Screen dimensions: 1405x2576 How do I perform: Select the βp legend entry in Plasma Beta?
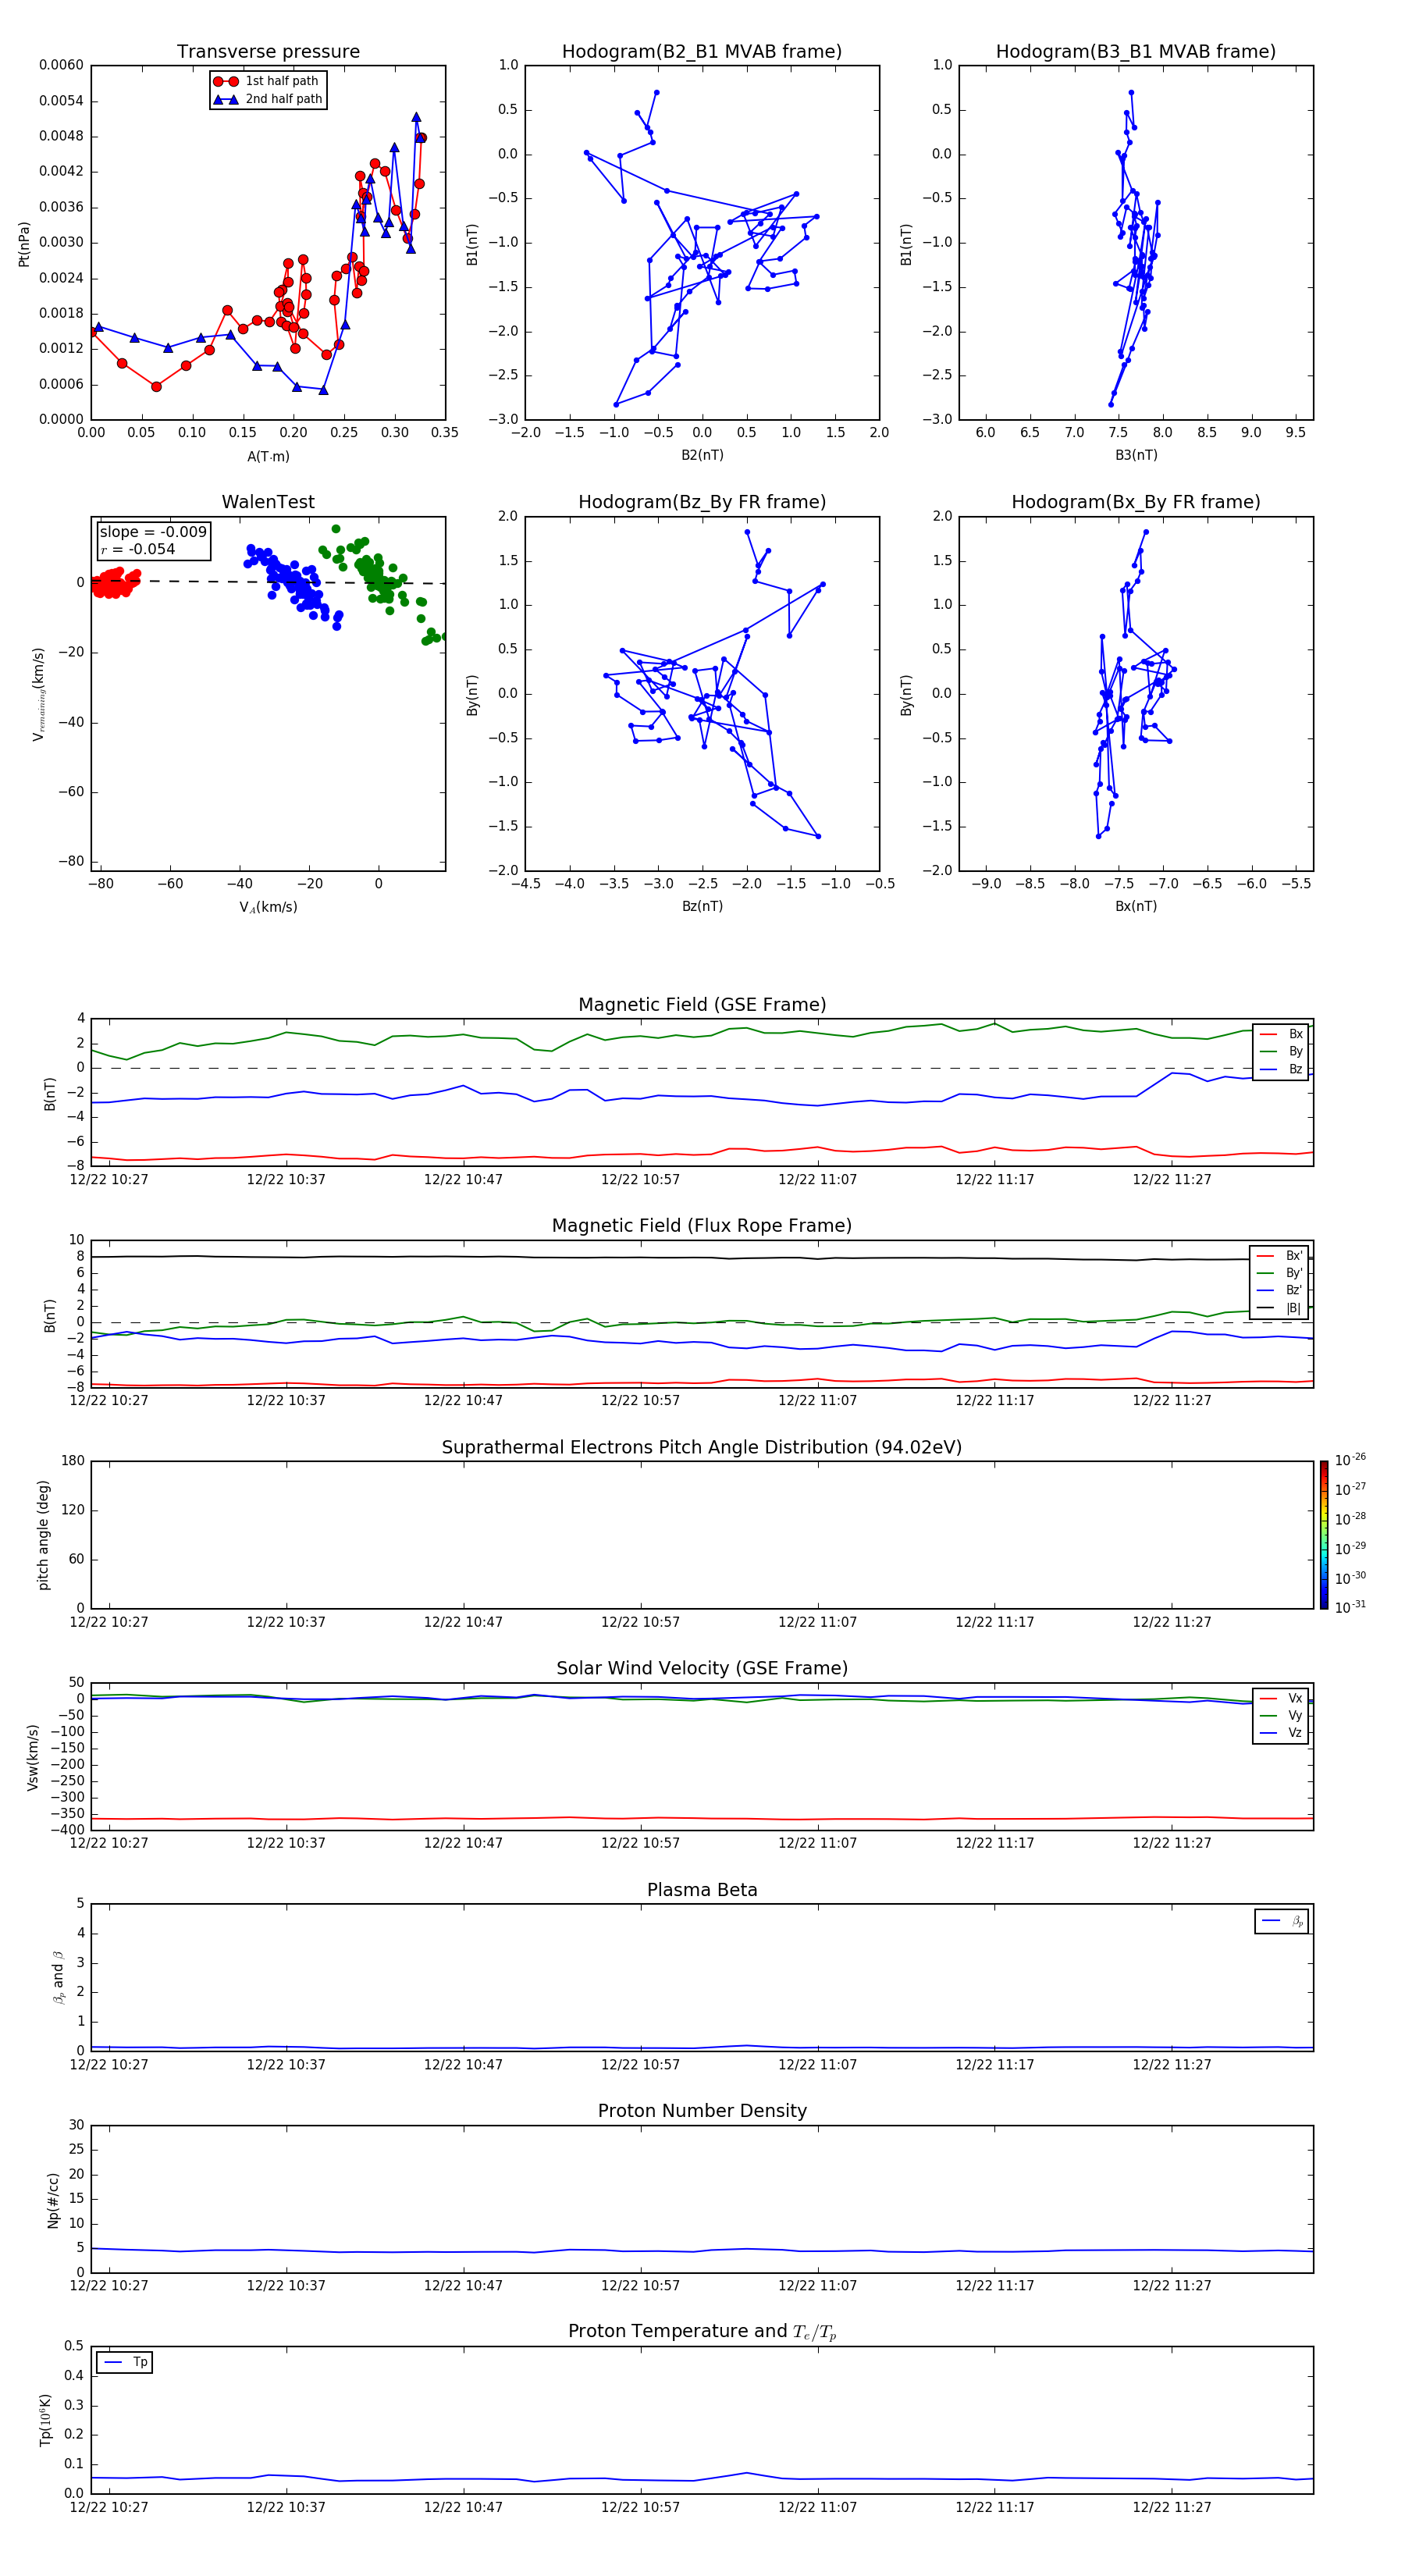tap(1282, 1921)
